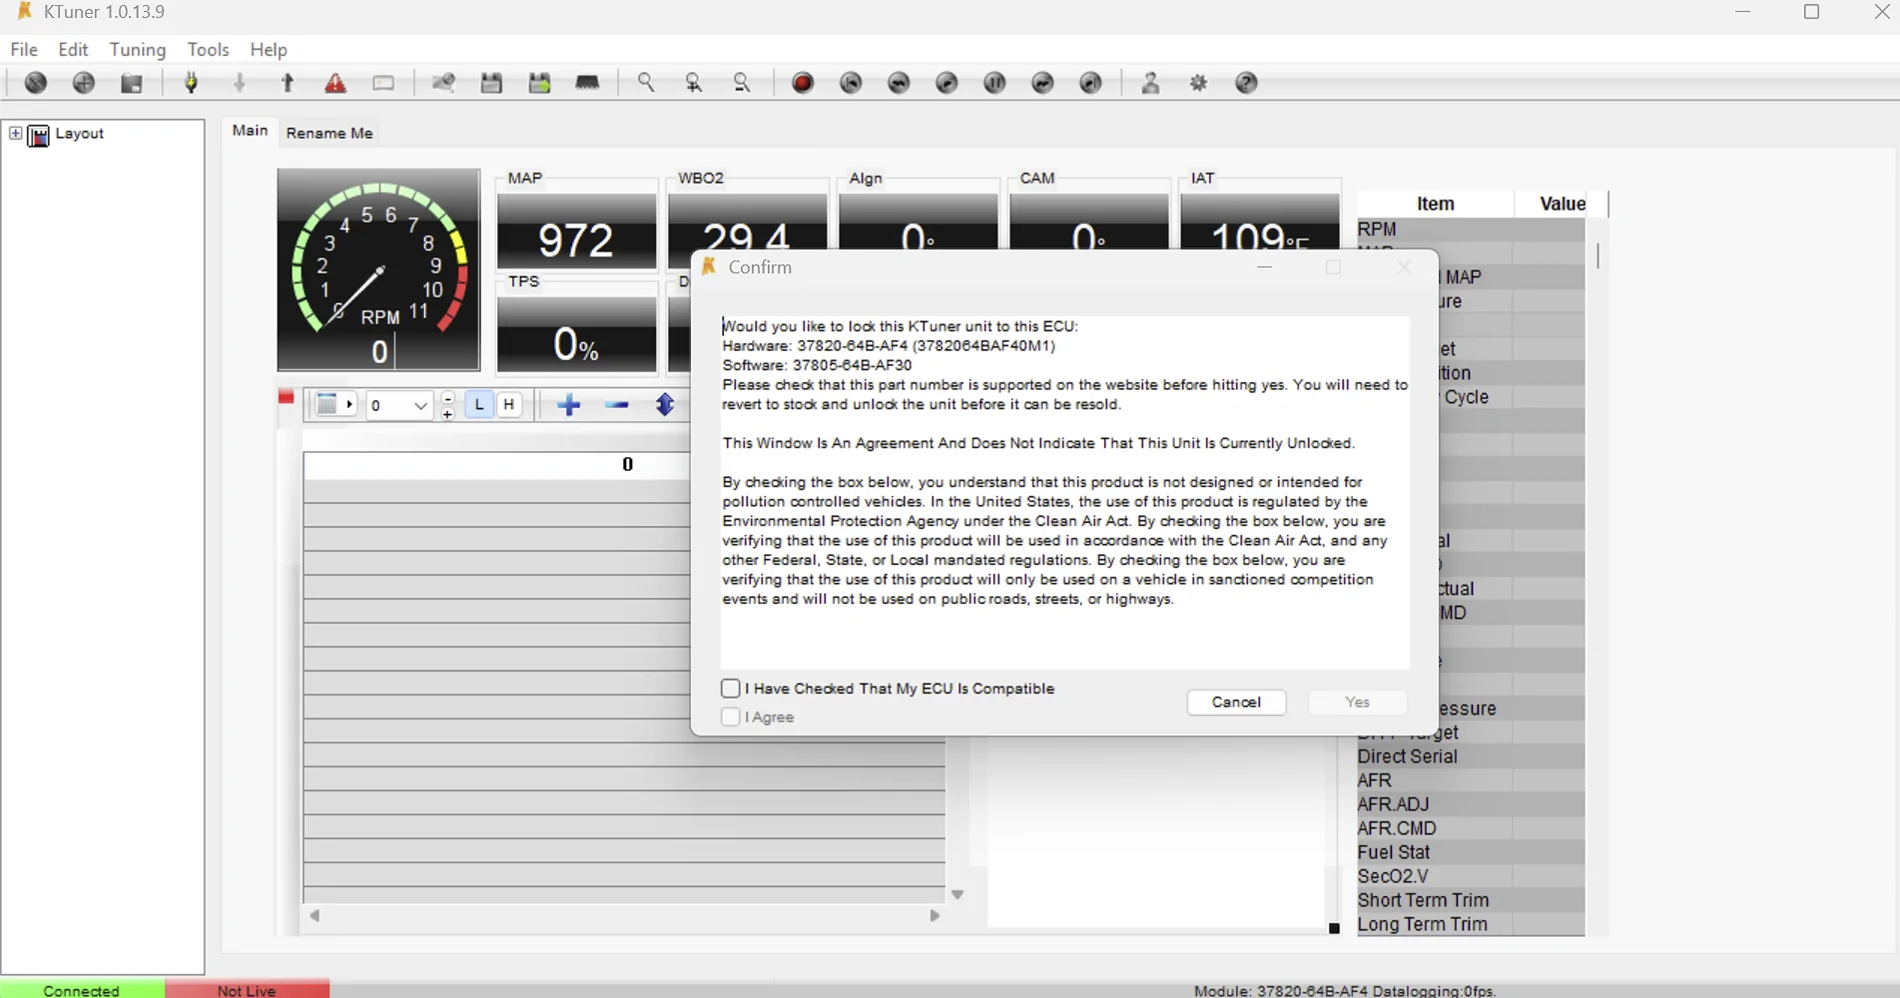The width and height of the screenshot is (1900, 998).
Task: Select the 'Direct Serial' row
Action: (x=1470, y=756)
